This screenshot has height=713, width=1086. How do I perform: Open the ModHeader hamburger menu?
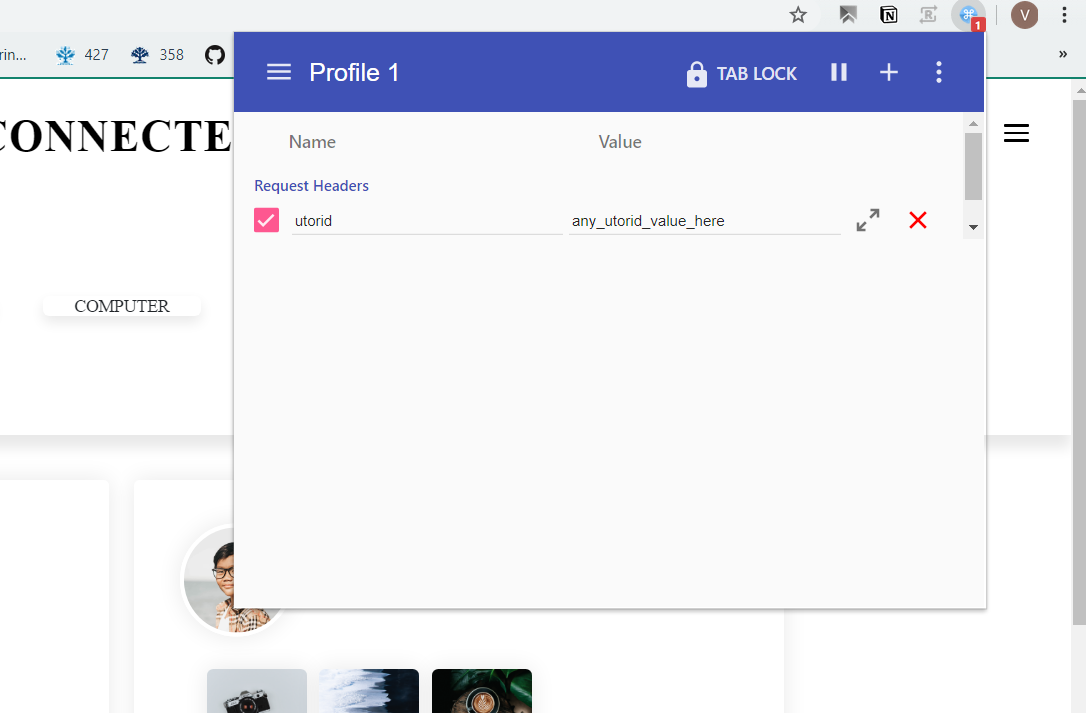point(278,72)
